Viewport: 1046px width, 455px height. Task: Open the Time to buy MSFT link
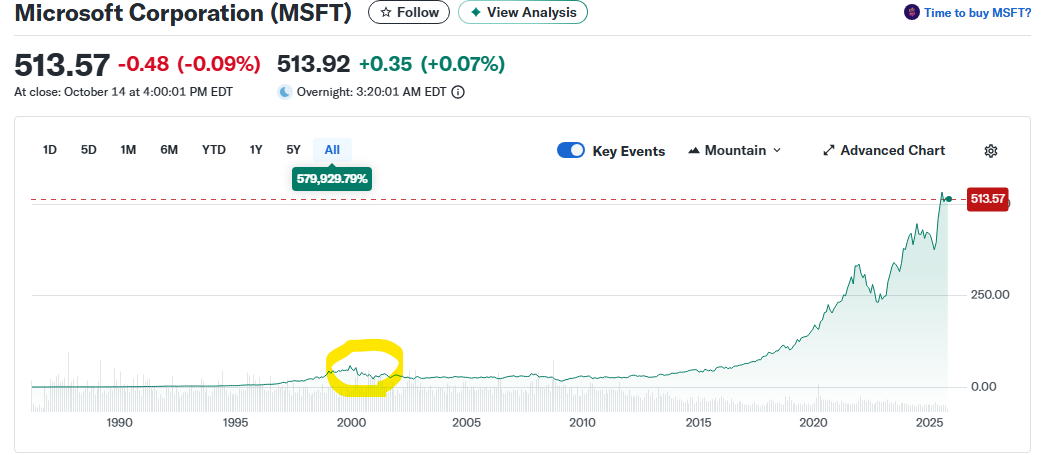coord(979,12)
